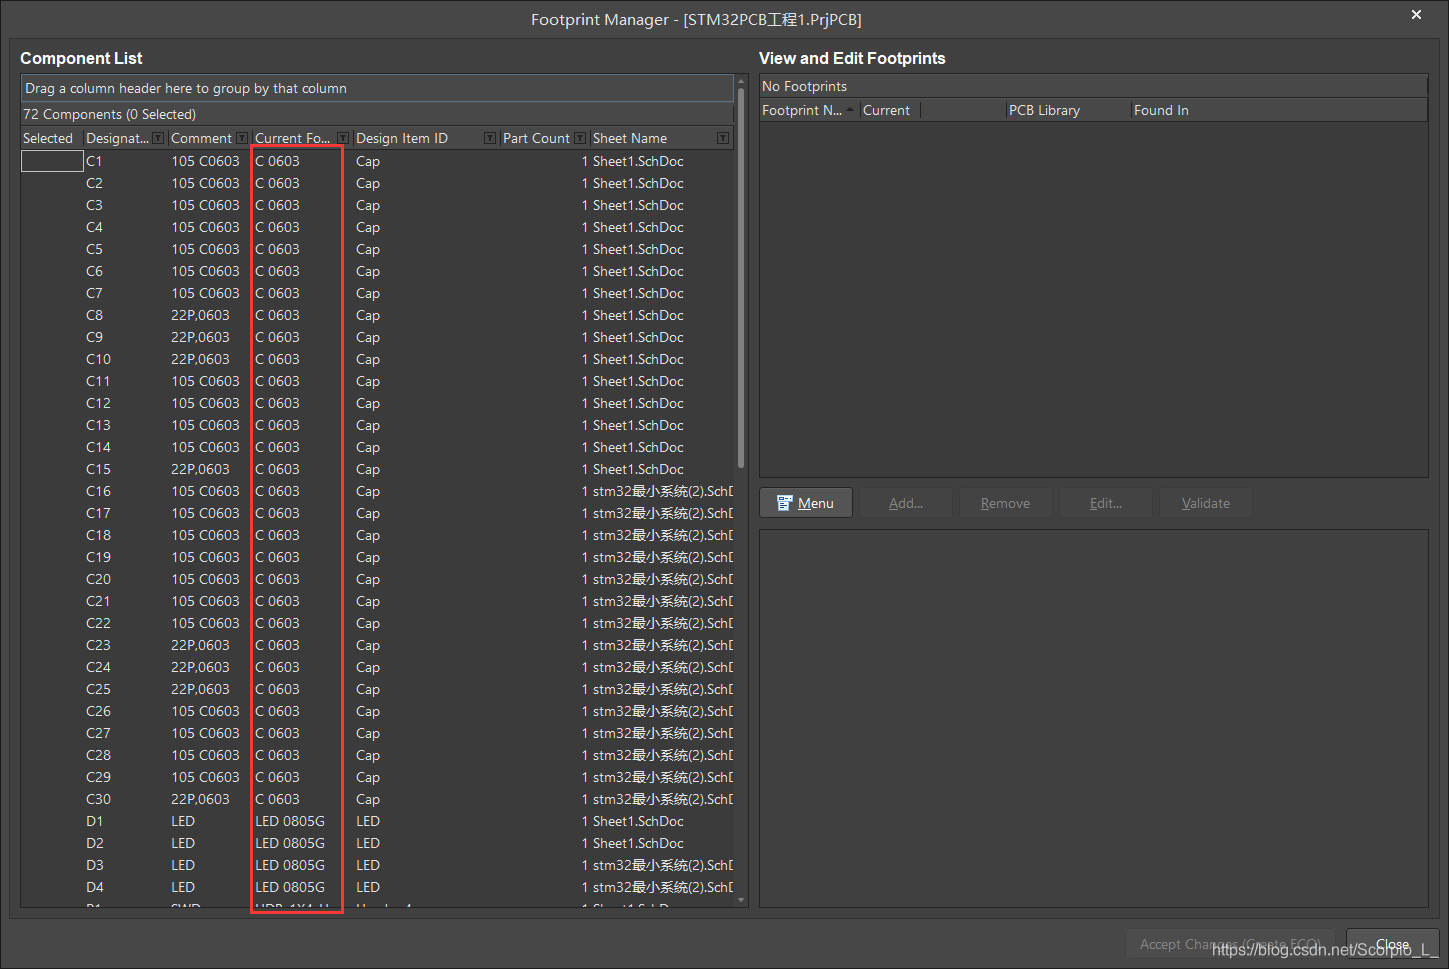Click the component list vertical scrollbar

click(741, 280)
